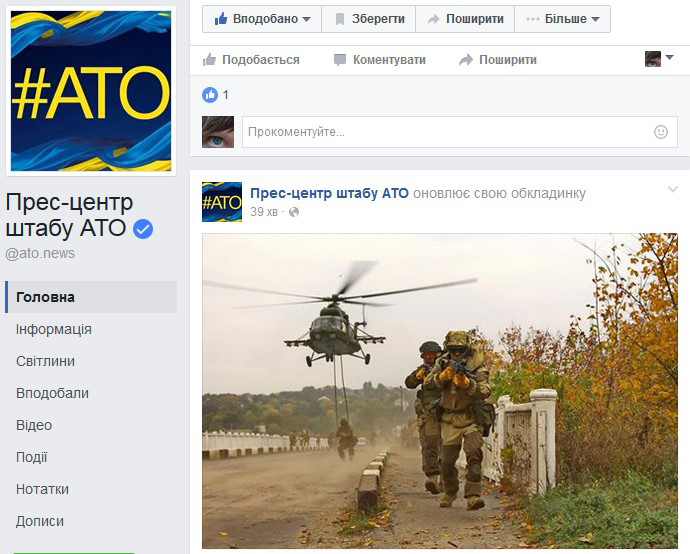Select Інформація in the sidebar
This screenshot has height=554, width=690.
coord(54,329)
